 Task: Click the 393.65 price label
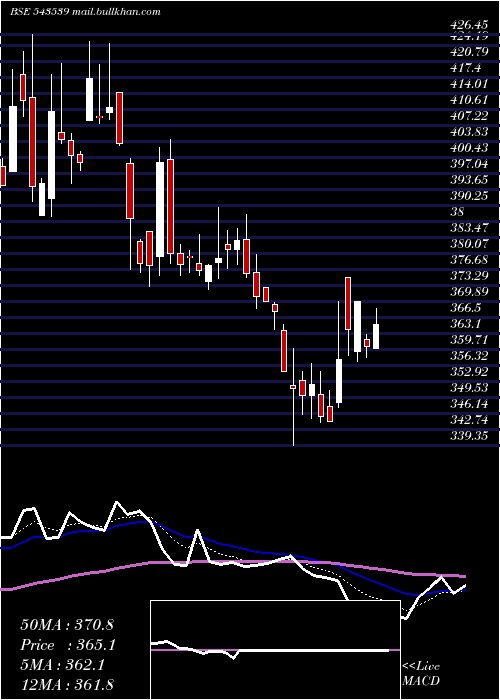469,180
